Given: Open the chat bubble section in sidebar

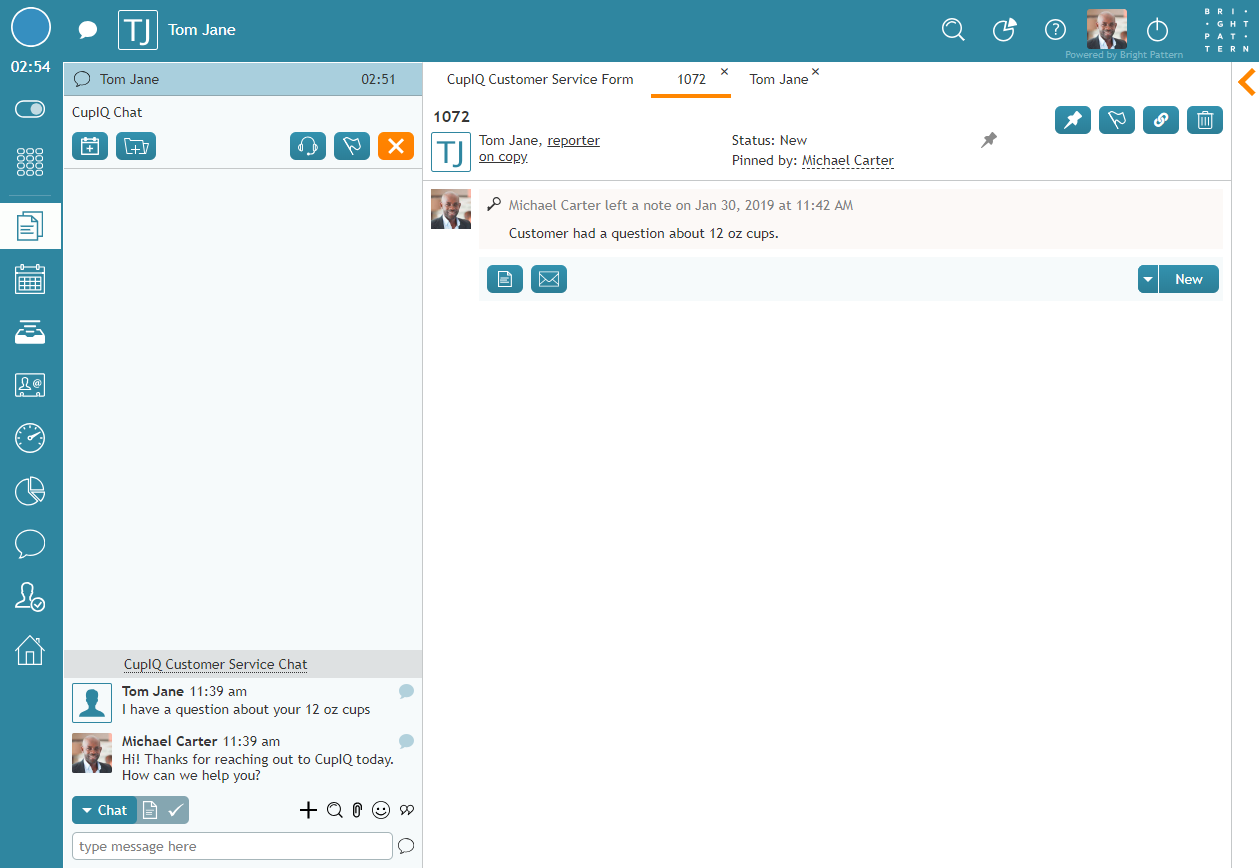Looking at the screenshot, I should click(x=30, y=544).
